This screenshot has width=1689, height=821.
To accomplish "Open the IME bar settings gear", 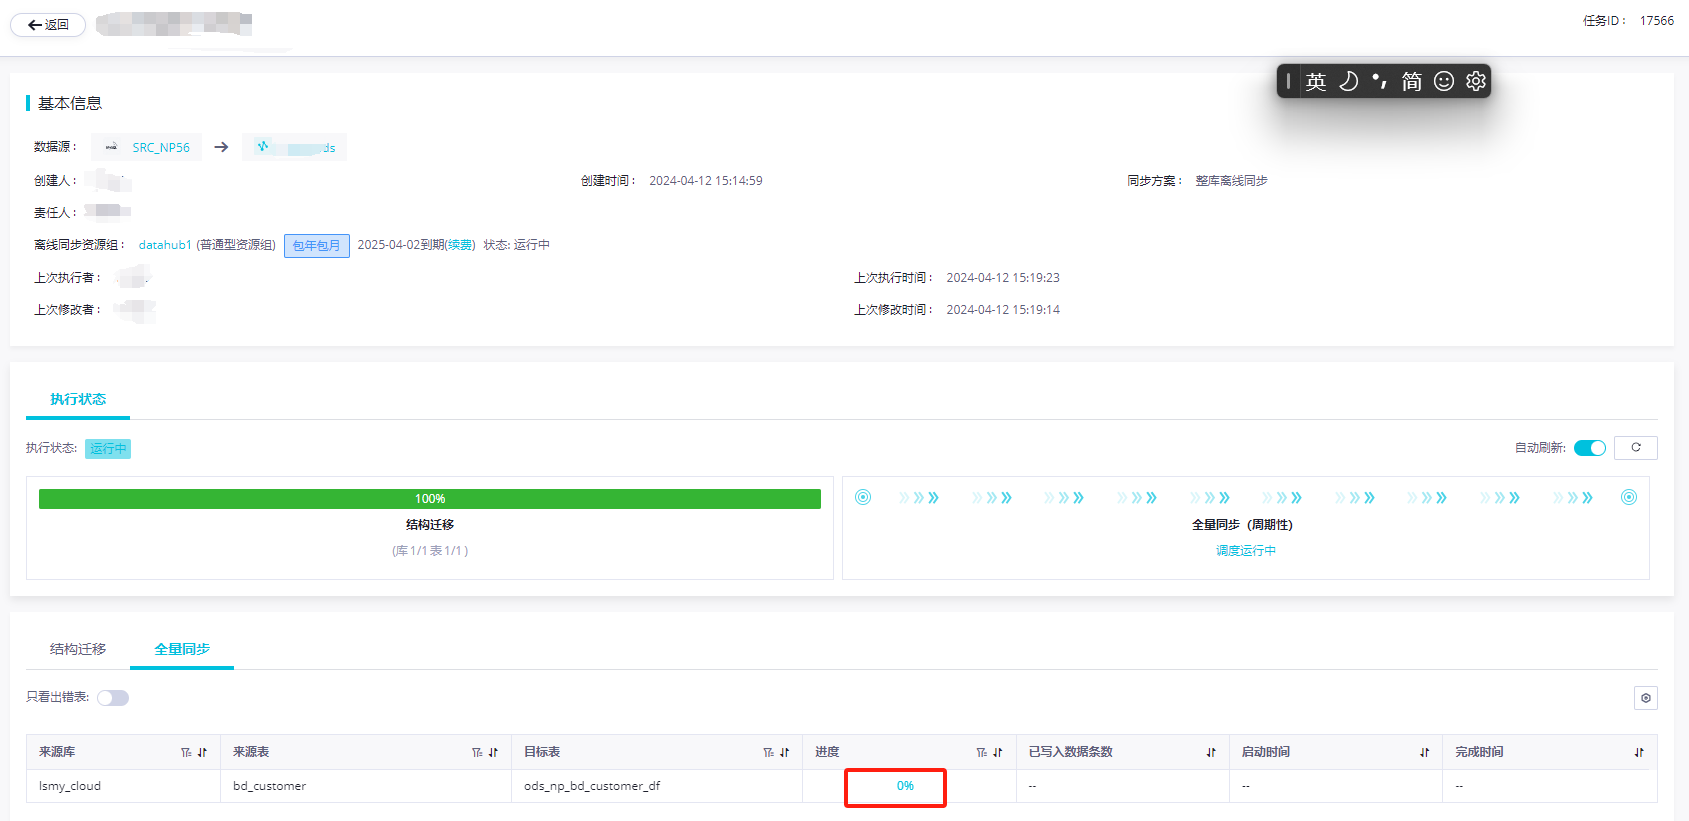I will coord(1476,81).
